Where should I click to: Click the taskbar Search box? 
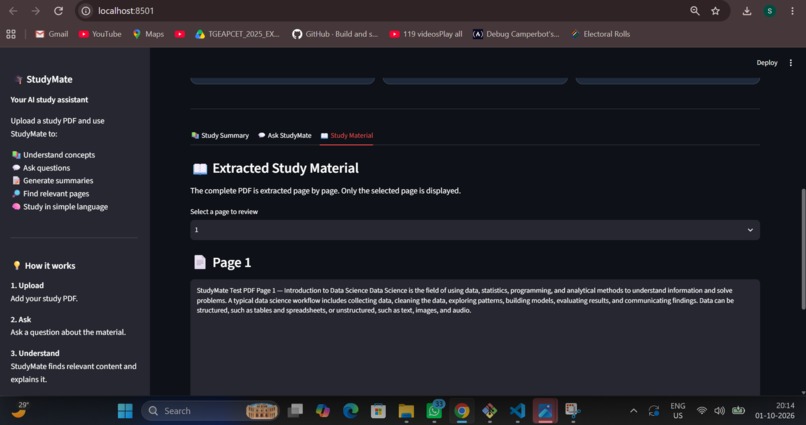[x=210, y=411]
